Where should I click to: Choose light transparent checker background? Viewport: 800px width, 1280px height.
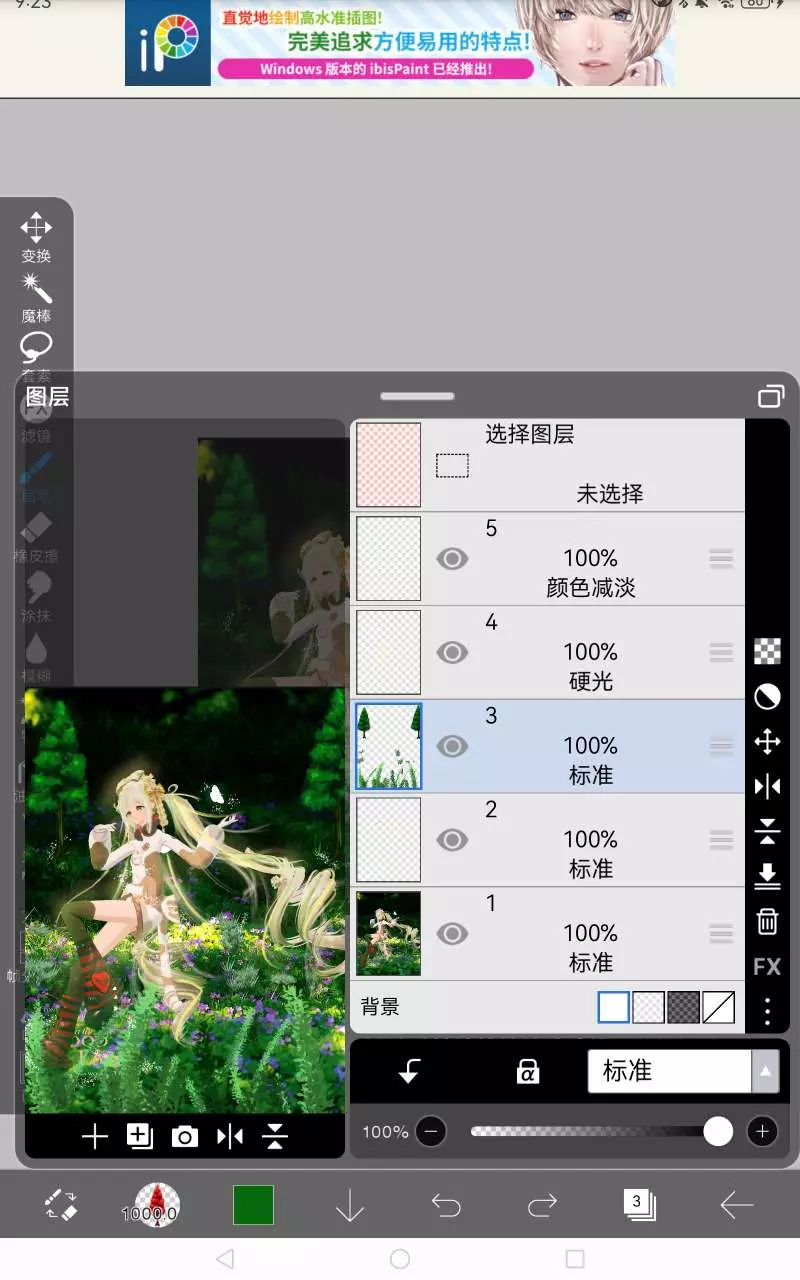(649, 1007)
